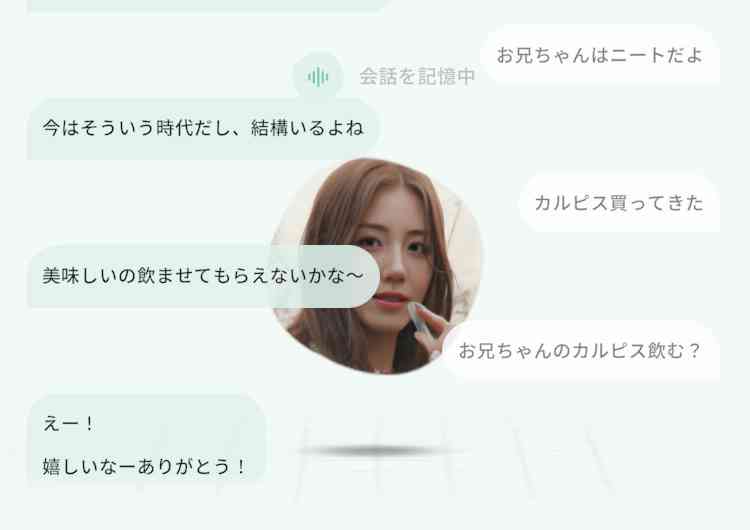The image size is (750, 530).
Task: Tap the 美味しいの飲ませて reply bubble
Action: click(x=204, y=276)
